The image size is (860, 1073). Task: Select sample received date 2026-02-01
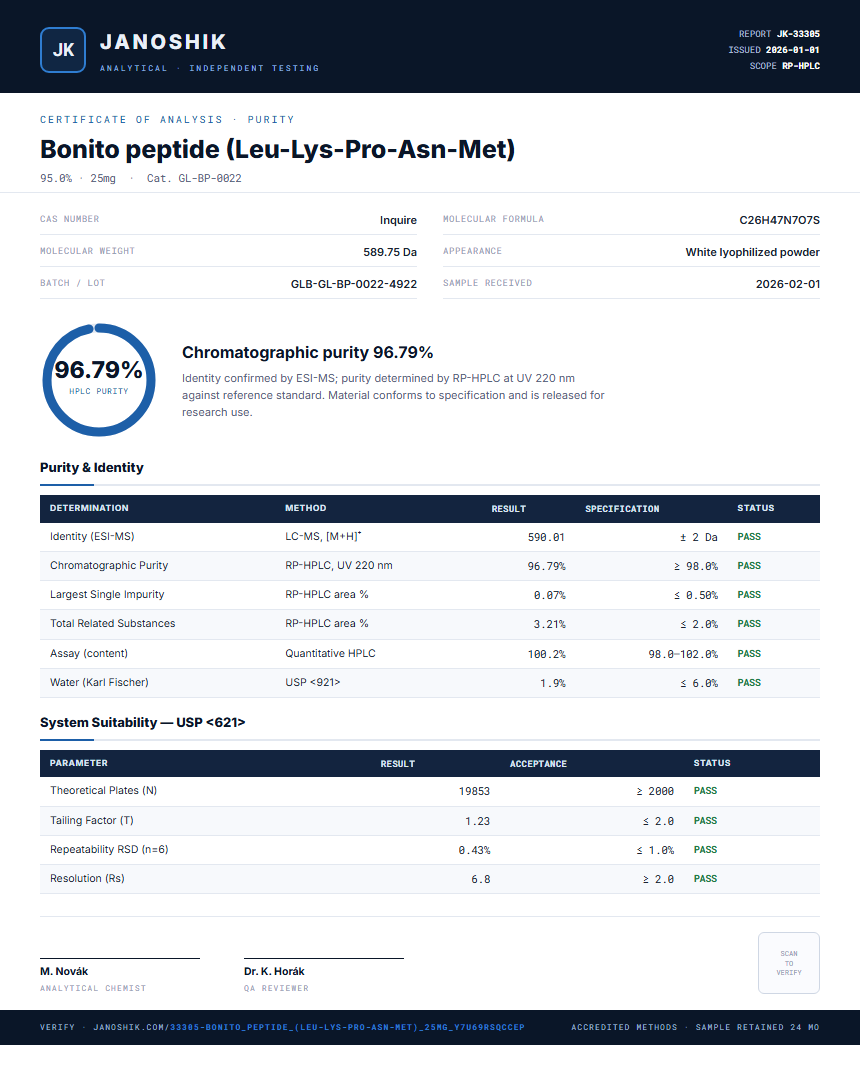[787, 284]
